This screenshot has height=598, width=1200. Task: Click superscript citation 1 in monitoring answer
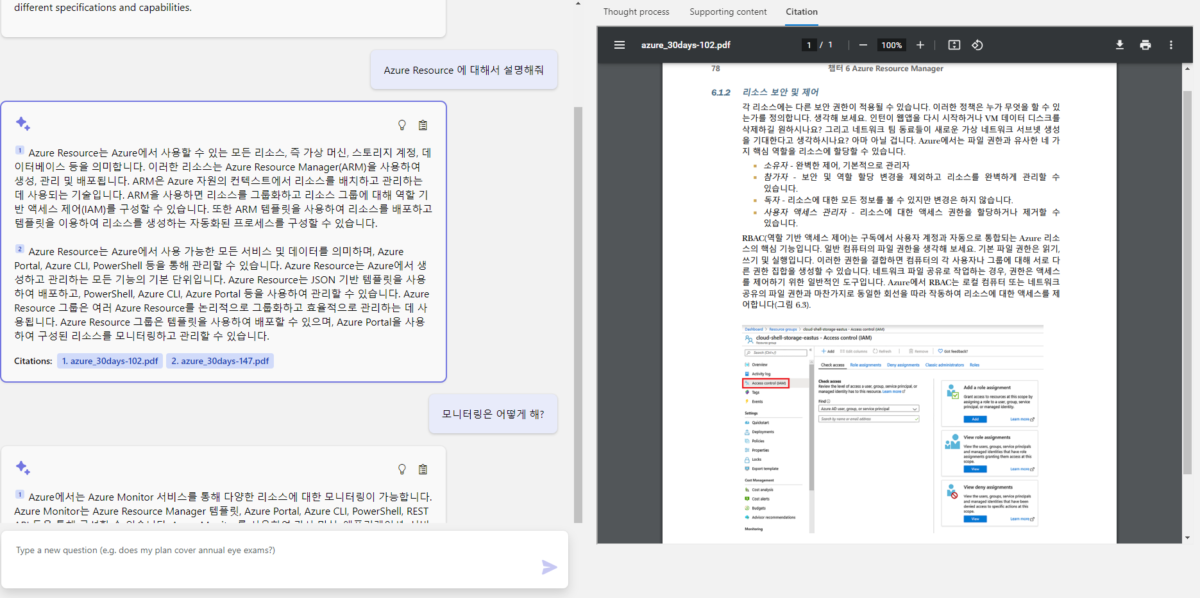point(20,494)
